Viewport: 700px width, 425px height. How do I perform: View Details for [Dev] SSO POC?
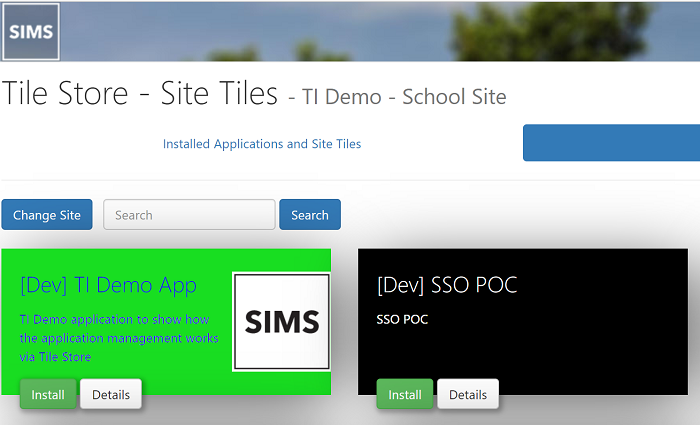click(468, 394)
